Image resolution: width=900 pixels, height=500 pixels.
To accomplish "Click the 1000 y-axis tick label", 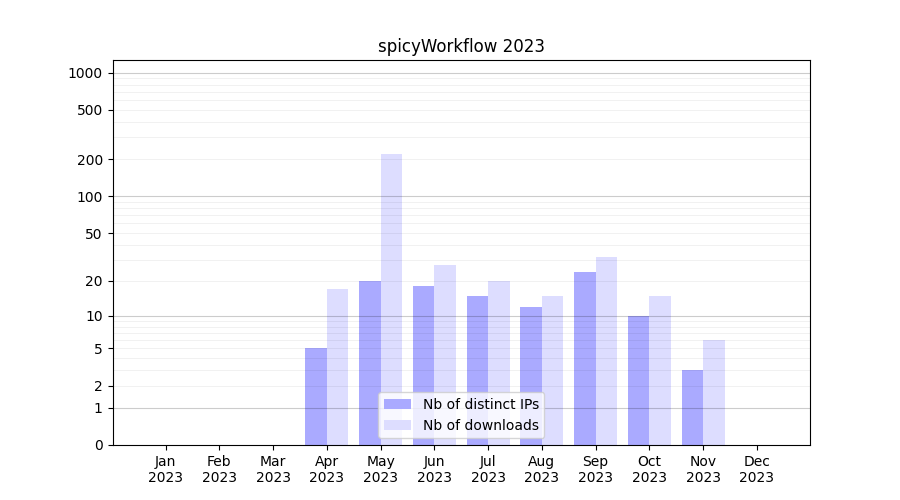I will coord(85,73).
